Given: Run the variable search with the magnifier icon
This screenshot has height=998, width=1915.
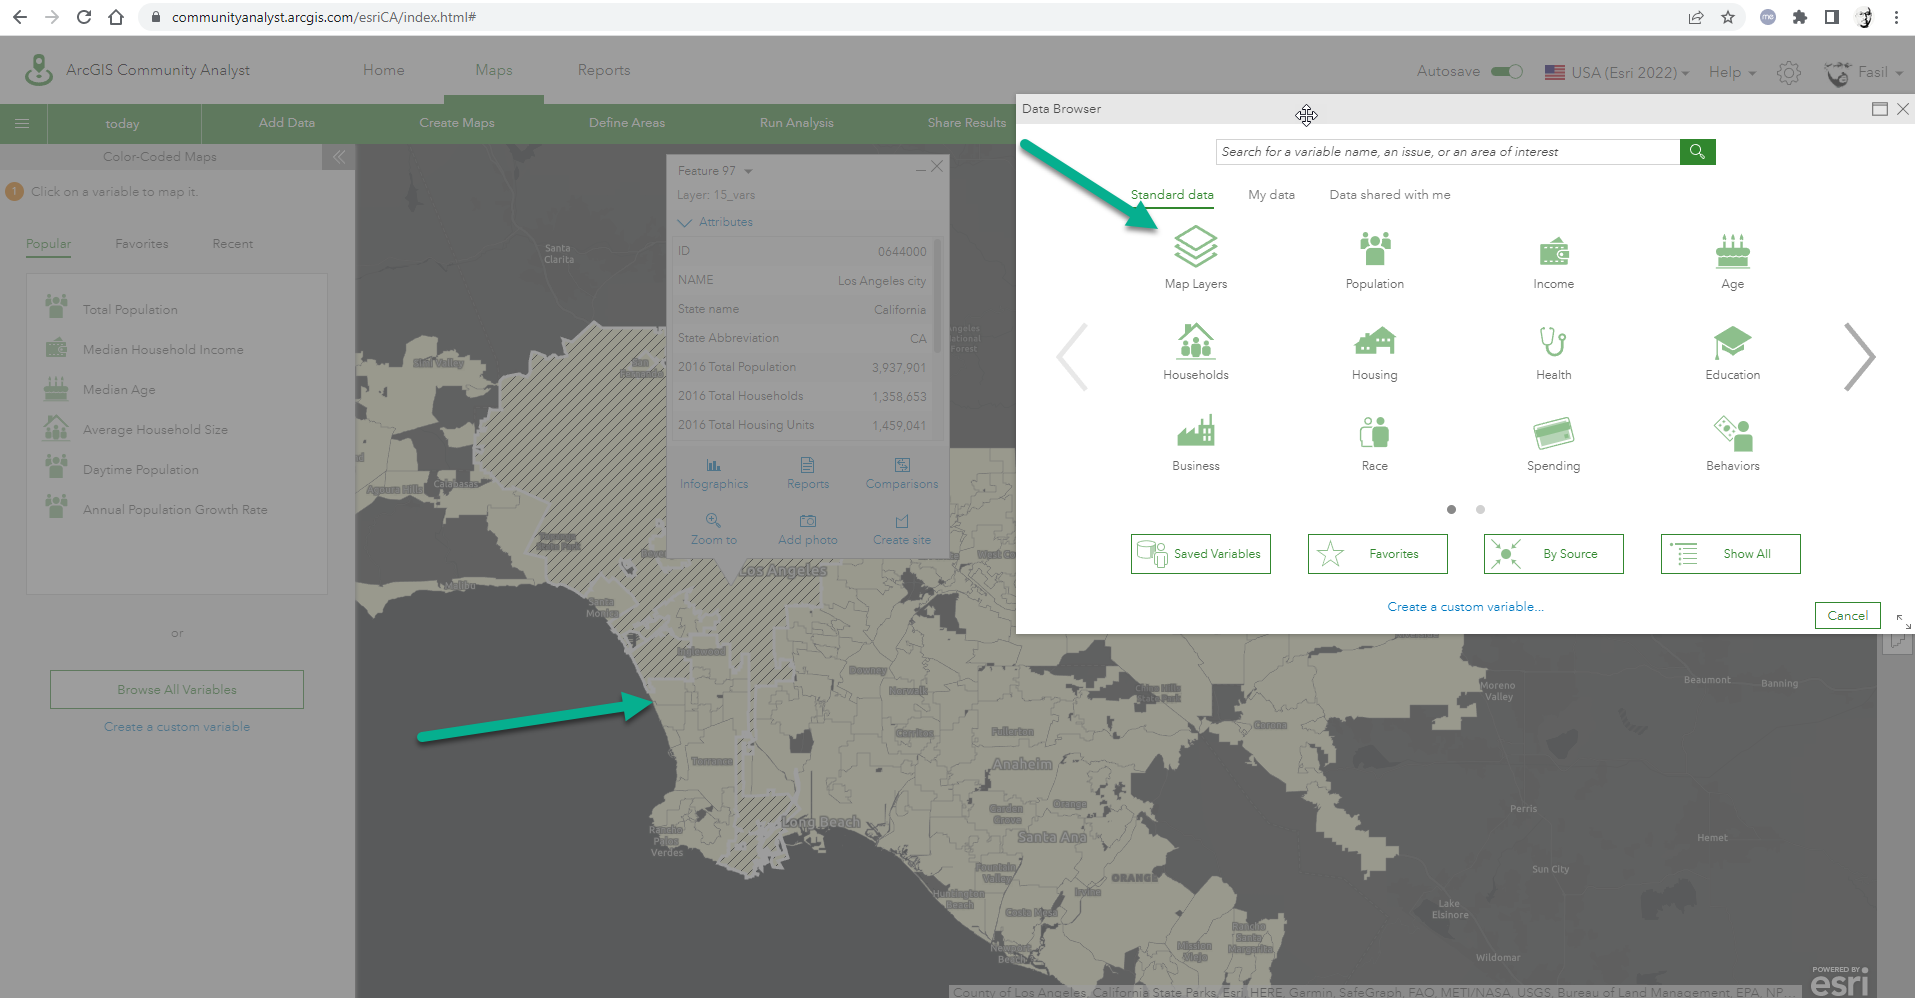Looking at the screenshot, I should pyautogui.click(x=1696, y=151).
